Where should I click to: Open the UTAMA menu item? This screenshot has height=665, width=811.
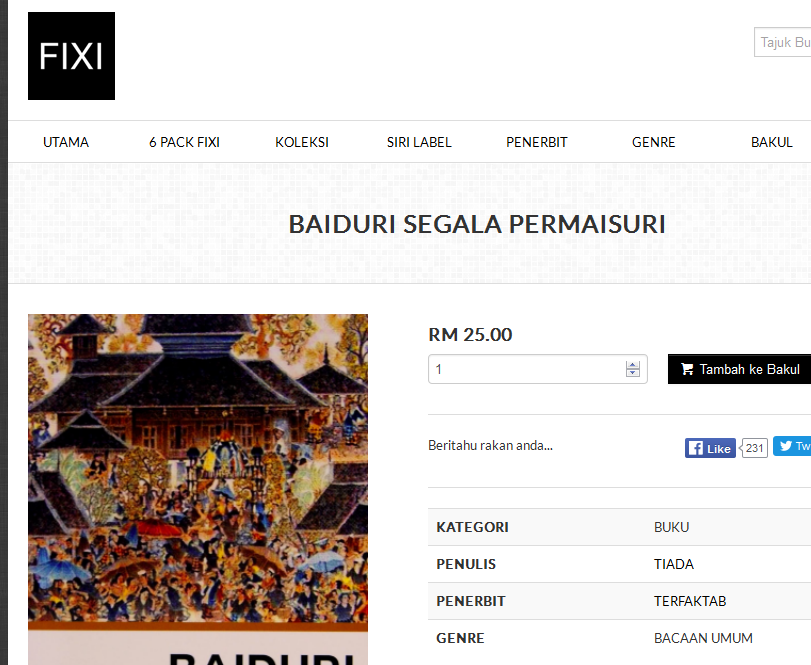pos(66,142)
